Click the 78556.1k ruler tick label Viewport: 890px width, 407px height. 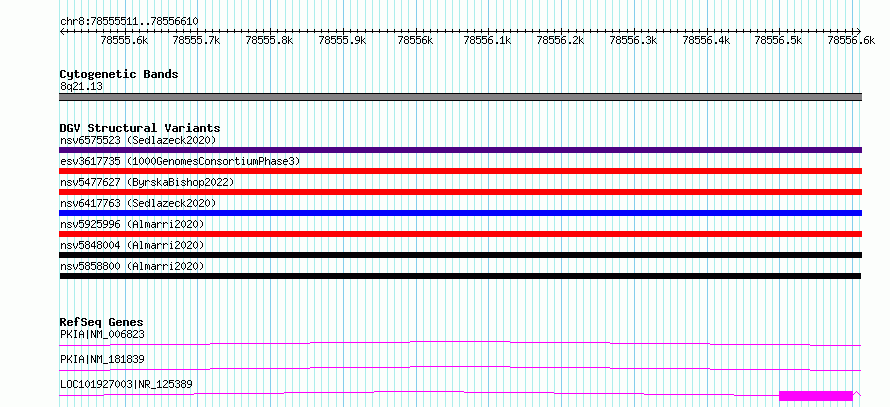tap(488, 40)
